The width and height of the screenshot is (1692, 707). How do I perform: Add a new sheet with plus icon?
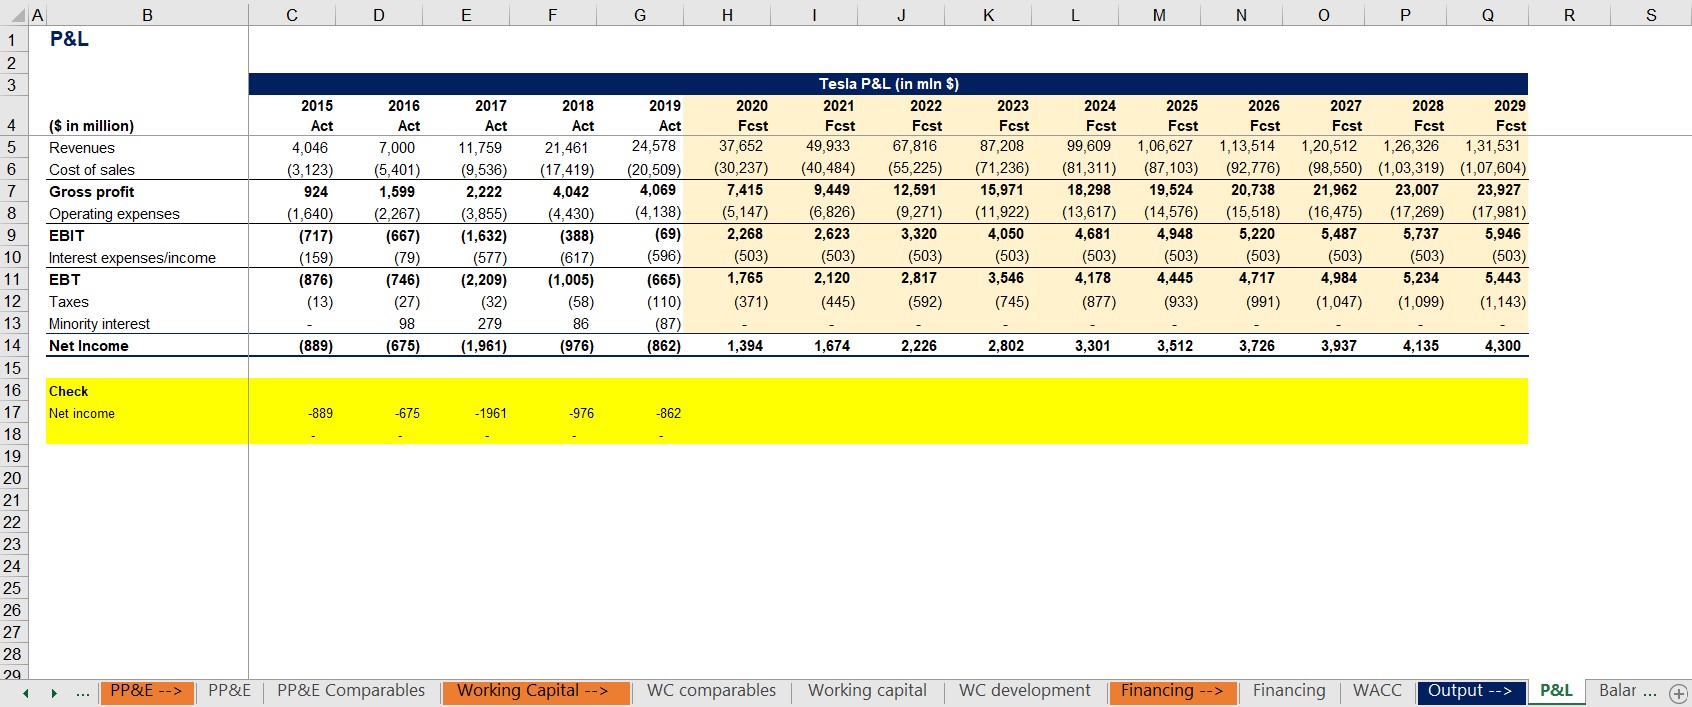click(1678, 692)
